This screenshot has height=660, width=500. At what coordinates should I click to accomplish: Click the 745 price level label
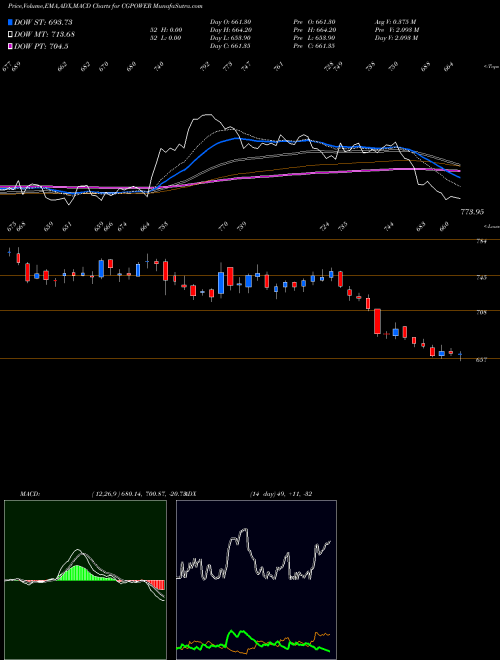coord(482,277)
